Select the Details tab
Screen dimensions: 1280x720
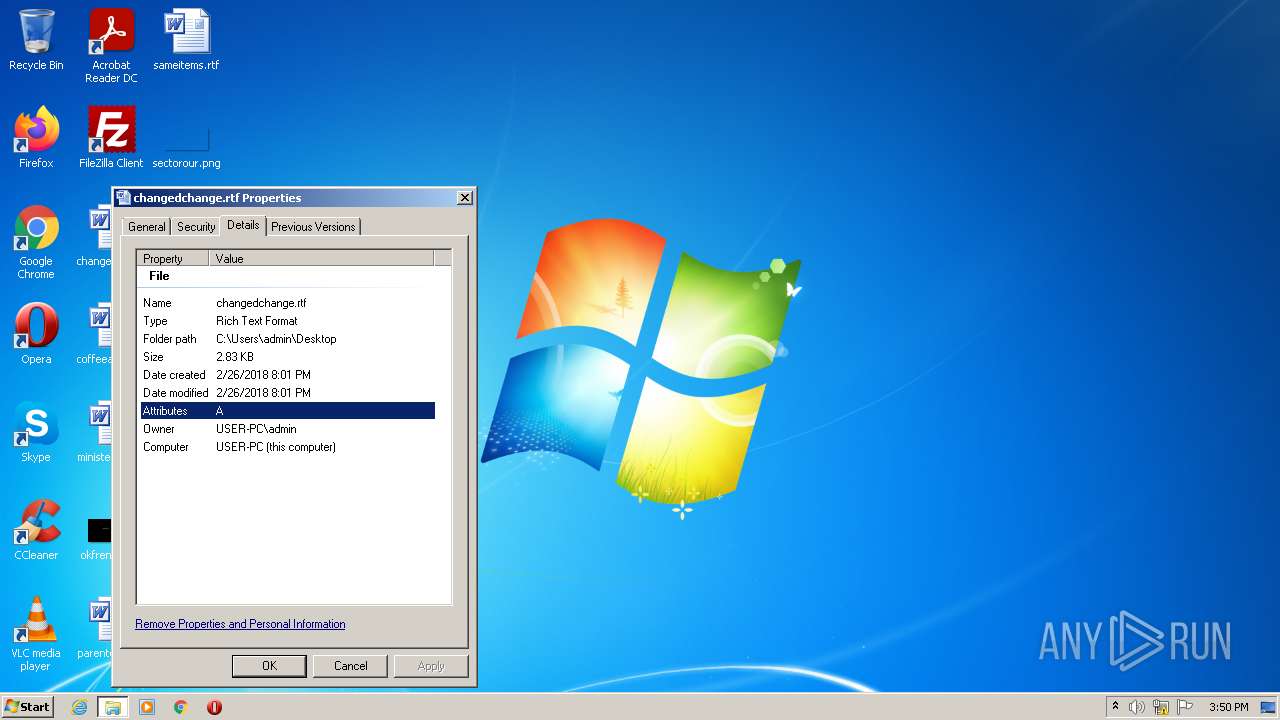point(243,225)
